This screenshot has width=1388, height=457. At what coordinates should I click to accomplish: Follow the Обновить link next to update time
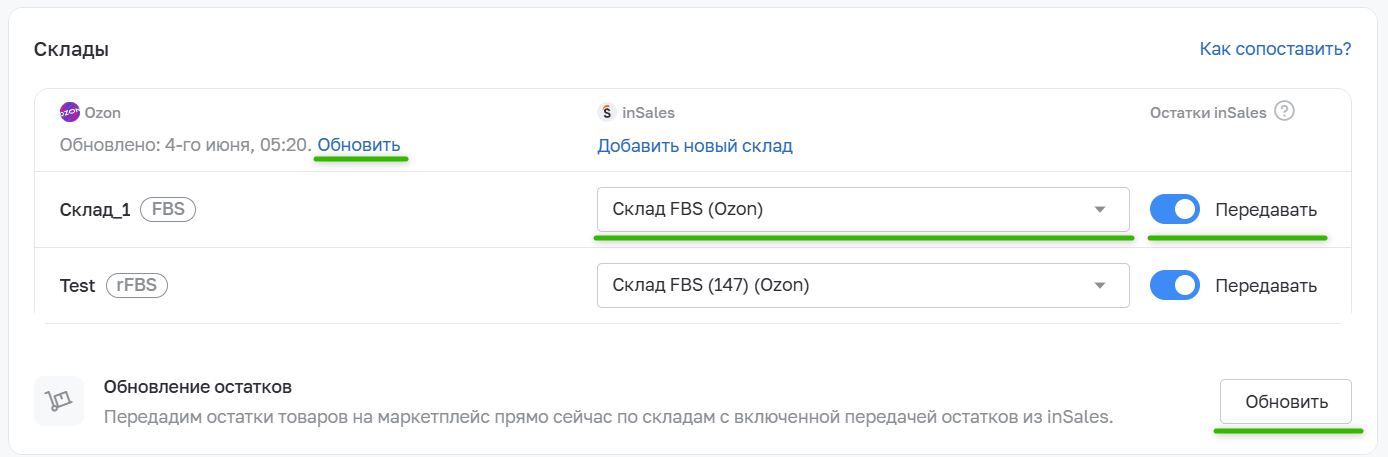pyautogui.click(x=359, y=145)
